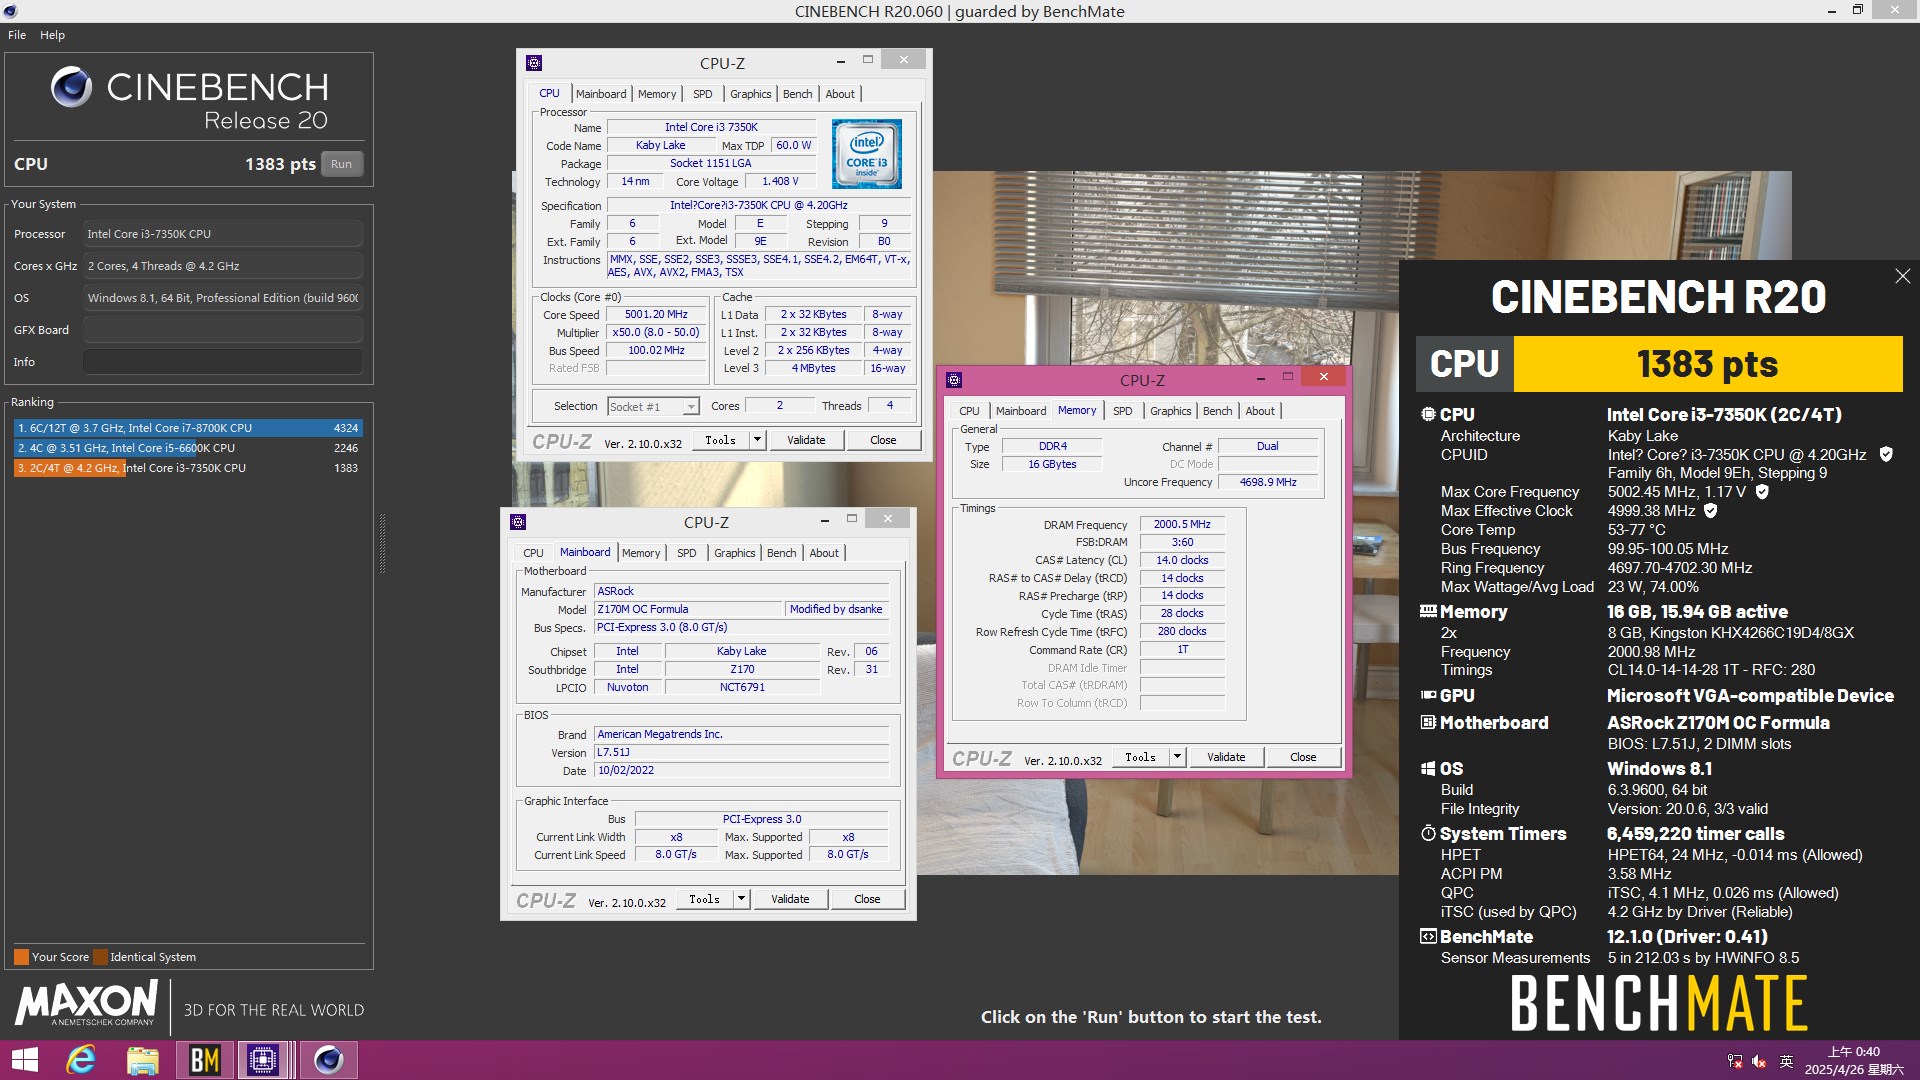Click the 'Modified by dsanke' text
This screenshot has width=1920, height=1080.
coord(836,609)
